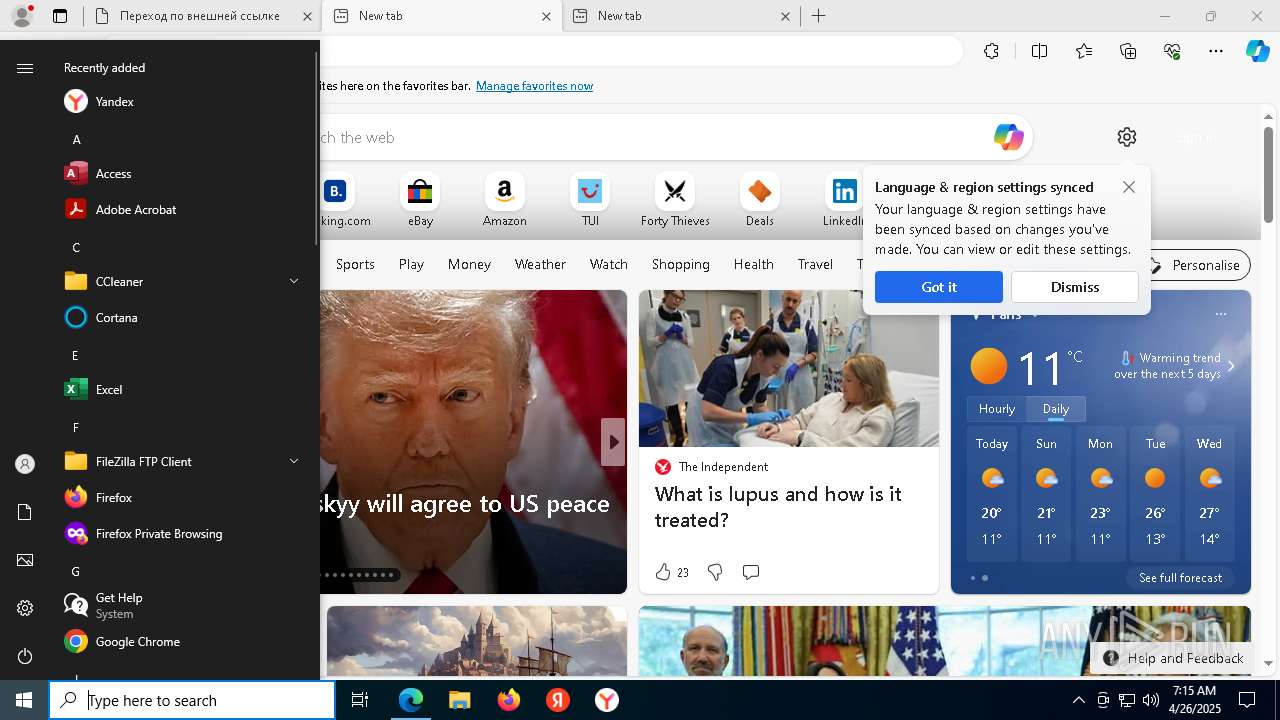The image size is (1280, 720).
Task: Open Edge Collections icon
Action: (1128, 51)
